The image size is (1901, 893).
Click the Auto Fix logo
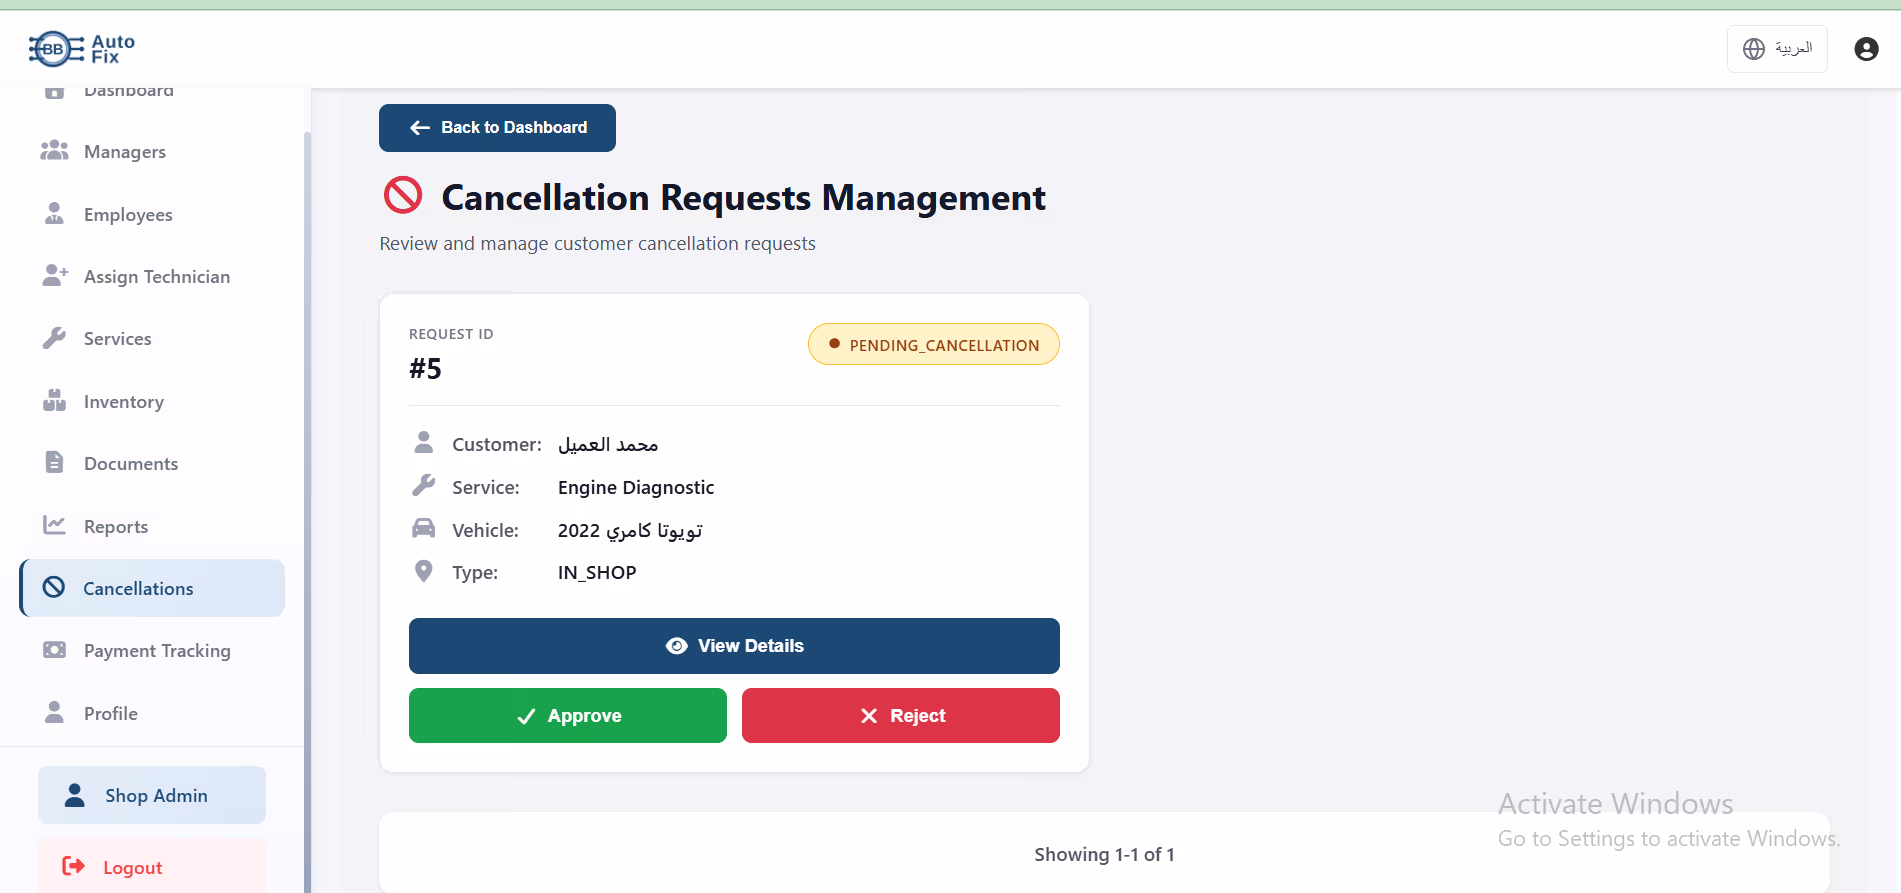point(82,49)
